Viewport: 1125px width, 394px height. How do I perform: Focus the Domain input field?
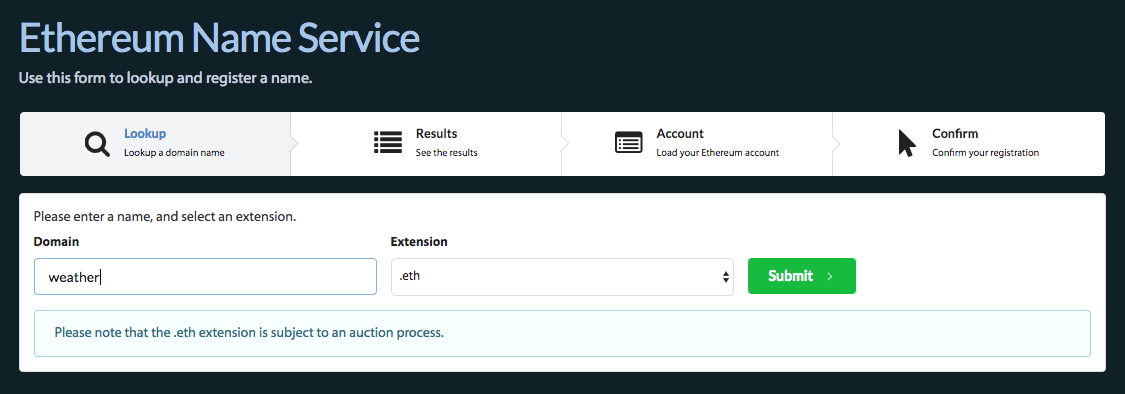click(x=205, y=276)
